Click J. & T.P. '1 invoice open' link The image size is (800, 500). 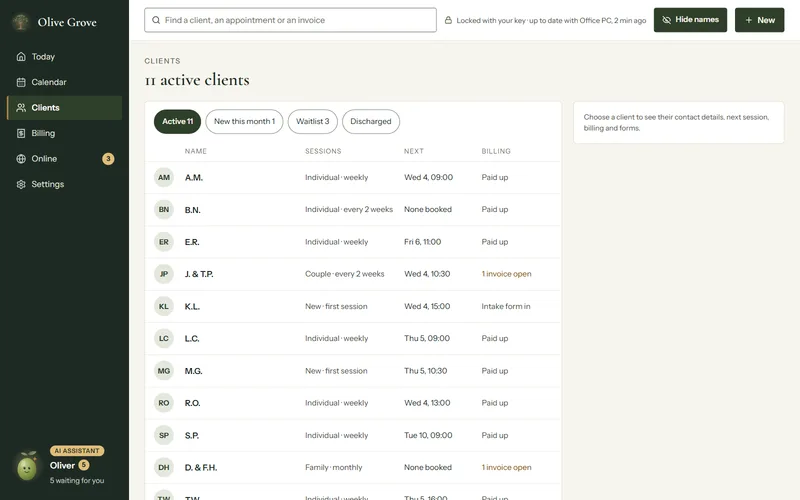[x=507, y=274]
